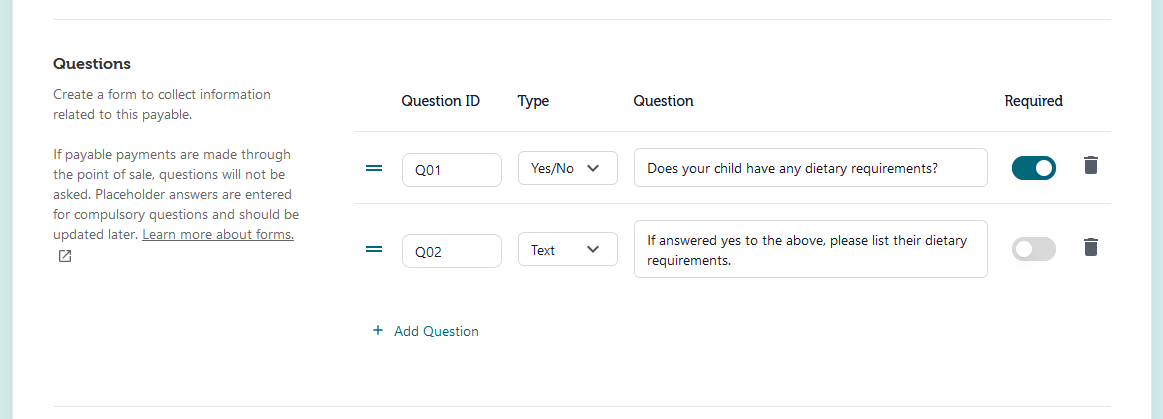Focus the Q01 Question ID field
This screenshot has width=1163, height=419.
(x=452, y=169)
